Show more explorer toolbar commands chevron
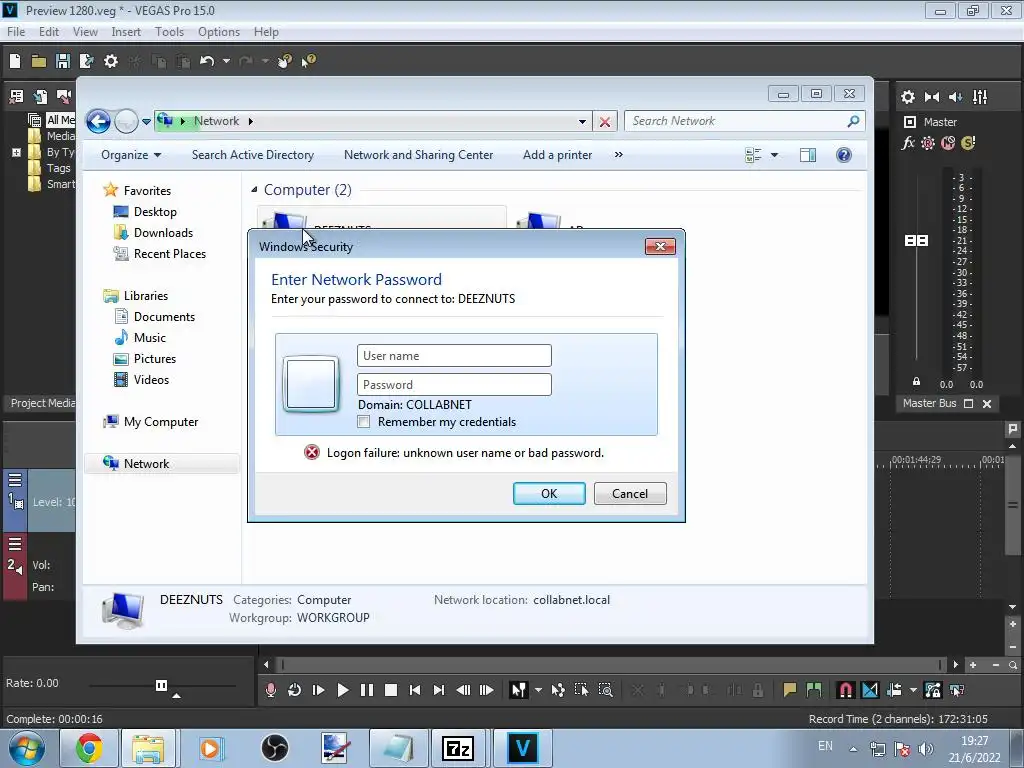The width and height of the screenshot is (1024, 768). point(618,155)
